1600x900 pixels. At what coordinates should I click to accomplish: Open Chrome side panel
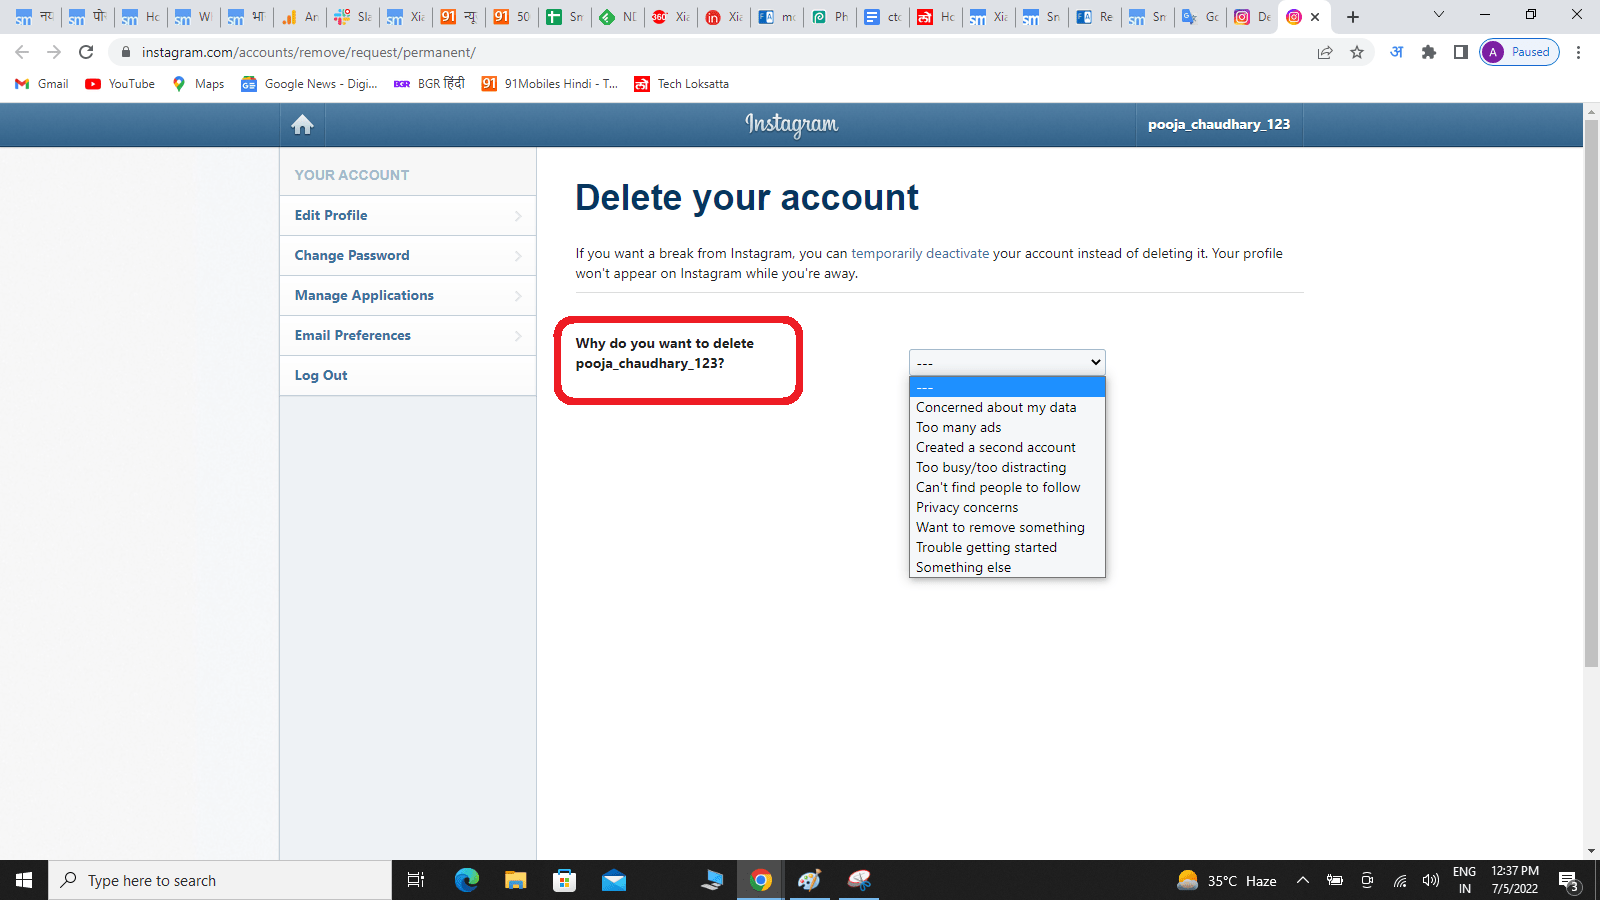[x=1461, y=52]
